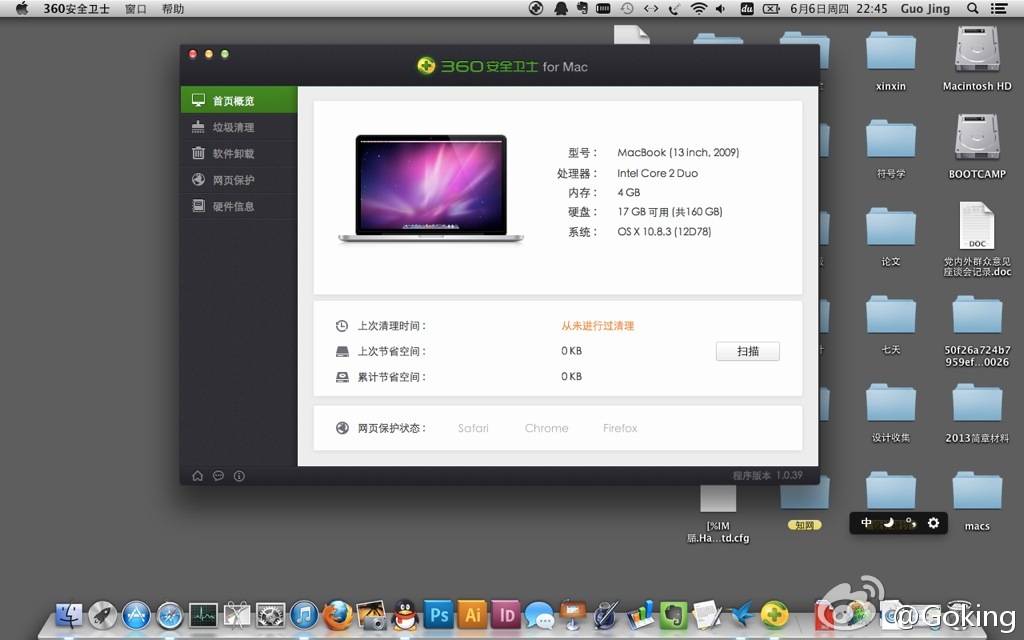Open Launchpad rocket in the Dock
This screenshot has width=1024, height=640.
[x=103, y=615]
